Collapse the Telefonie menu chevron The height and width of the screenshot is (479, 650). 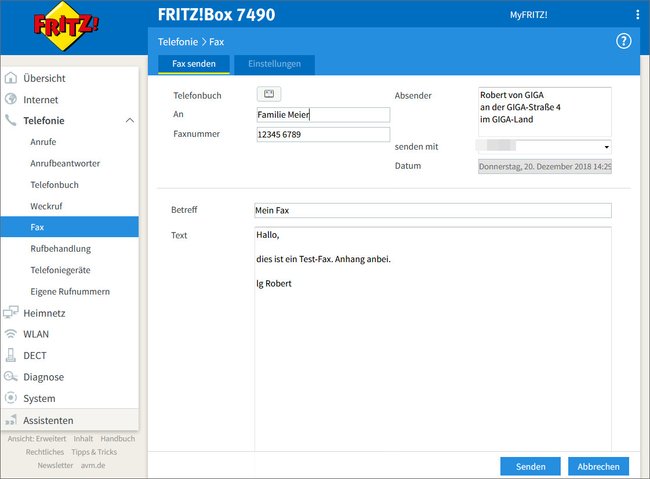click(x=130, y=120)
